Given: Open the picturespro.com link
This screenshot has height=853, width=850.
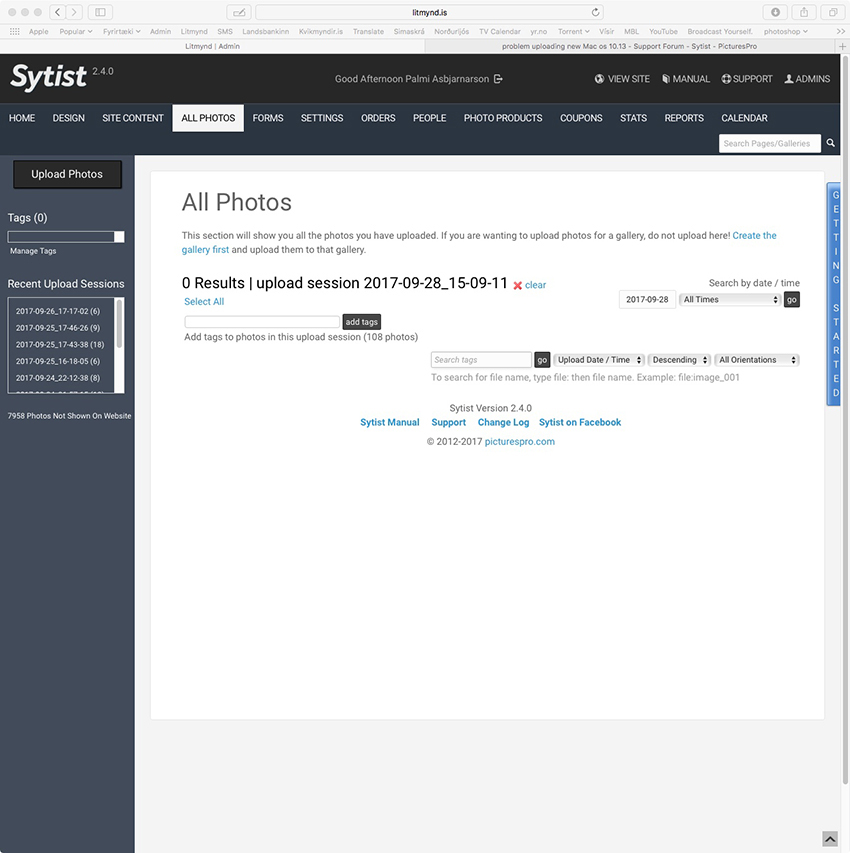Looking at the screenshot, I should [520, 442].
